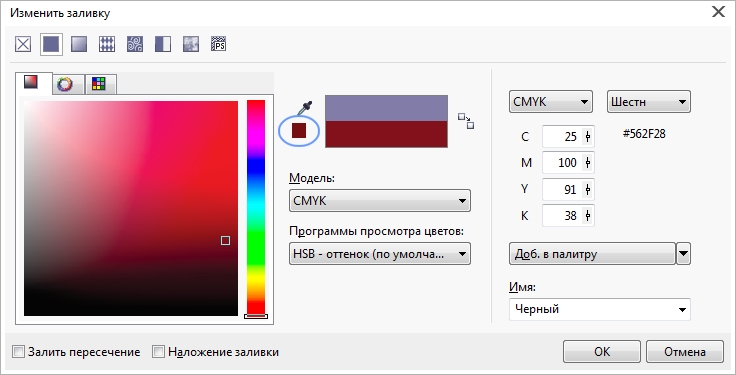
Task: Select the Vector pattern fill icon
Action: click(x=107, y=45)
